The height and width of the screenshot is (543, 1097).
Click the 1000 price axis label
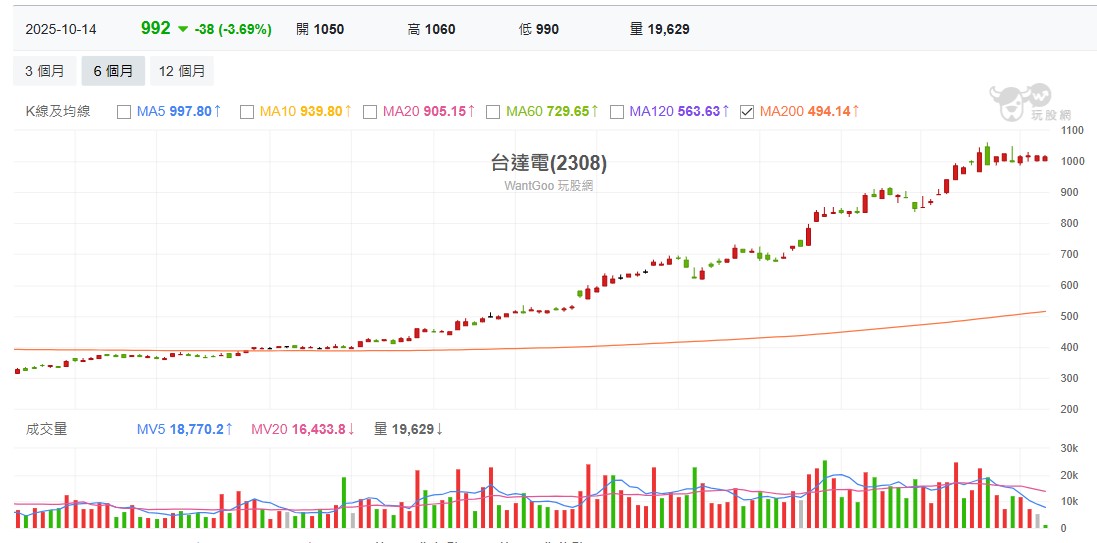click(x=1072, y=161)
